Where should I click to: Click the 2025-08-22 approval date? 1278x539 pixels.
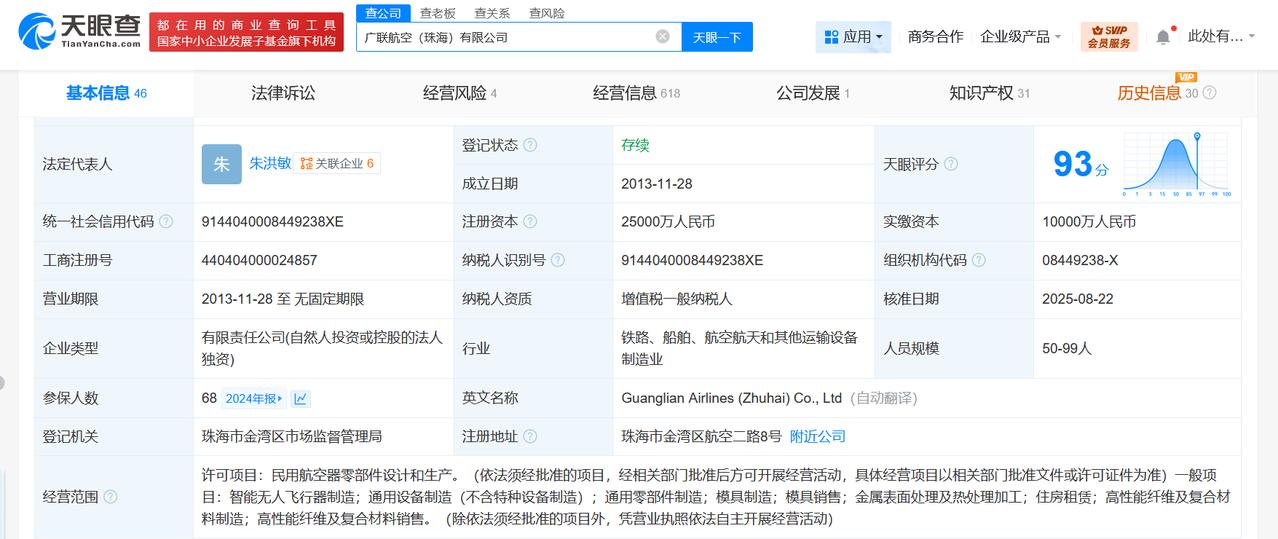1078,299
